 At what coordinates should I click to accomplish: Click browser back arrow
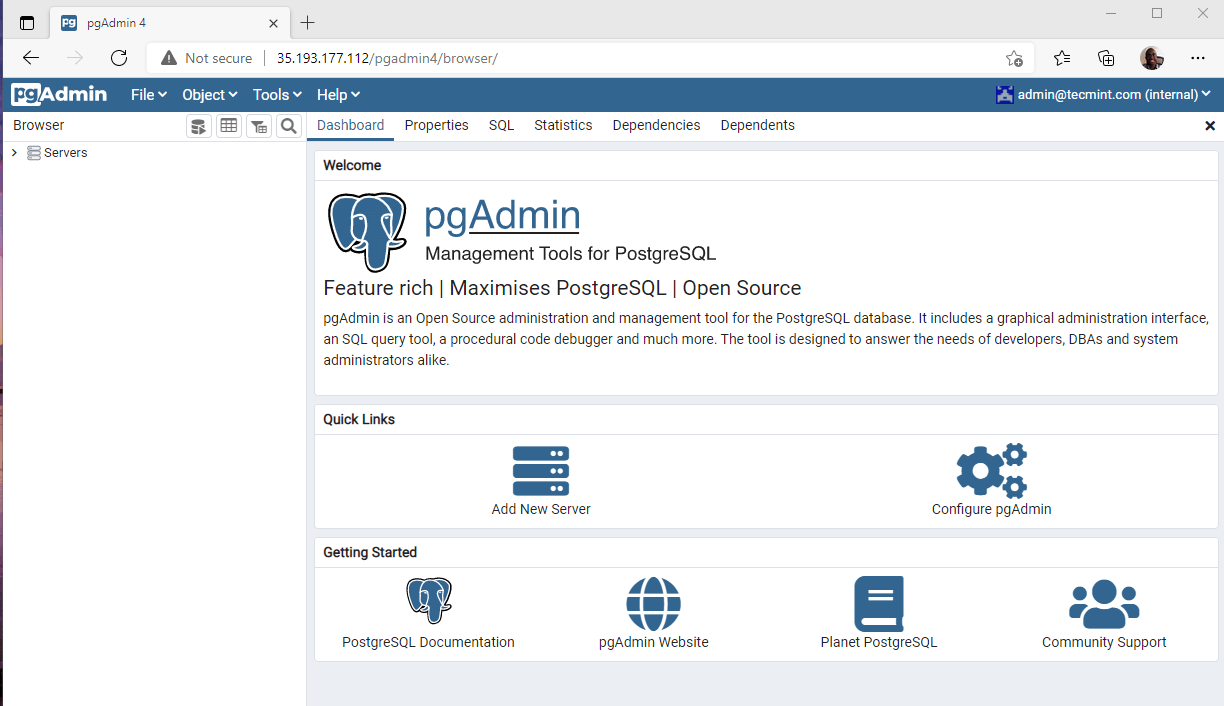point(31,58)
